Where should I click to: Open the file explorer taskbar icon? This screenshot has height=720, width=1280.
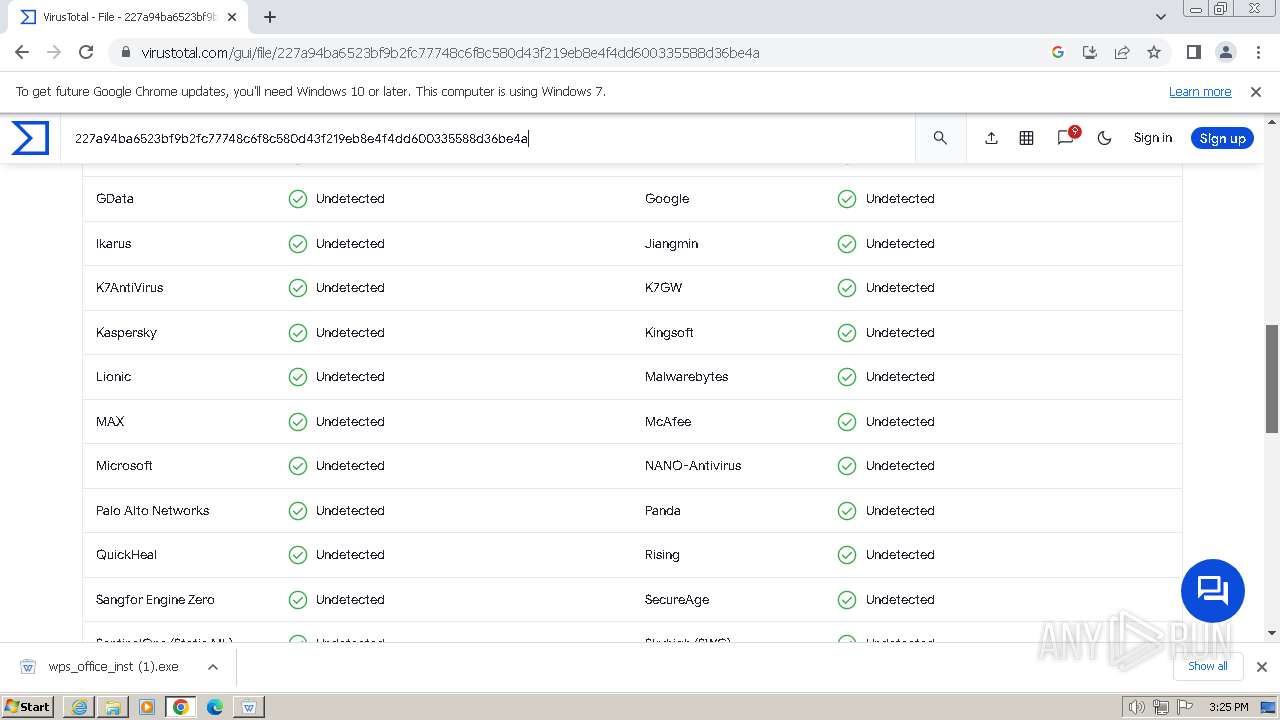point(113,706)
